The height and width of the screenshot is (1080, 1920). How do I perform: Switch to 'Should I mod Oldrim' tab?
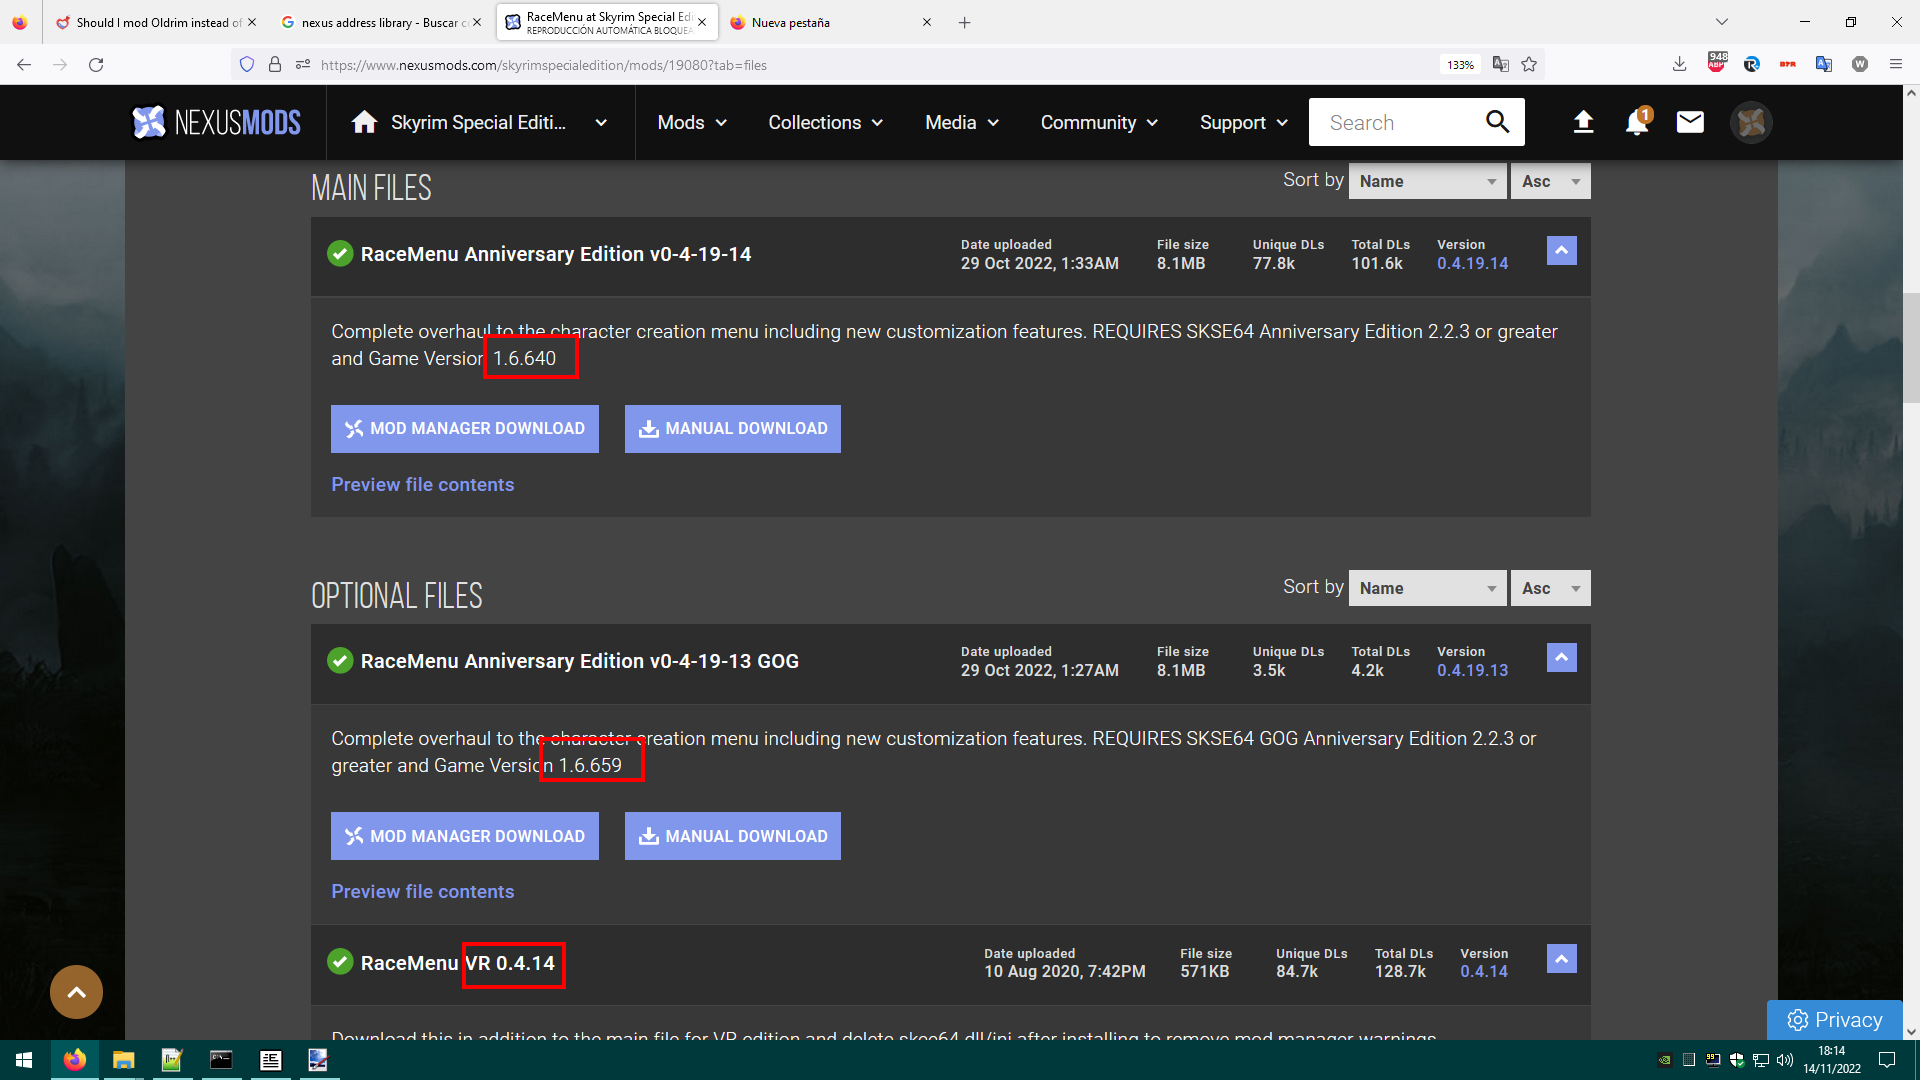point(155,22)
